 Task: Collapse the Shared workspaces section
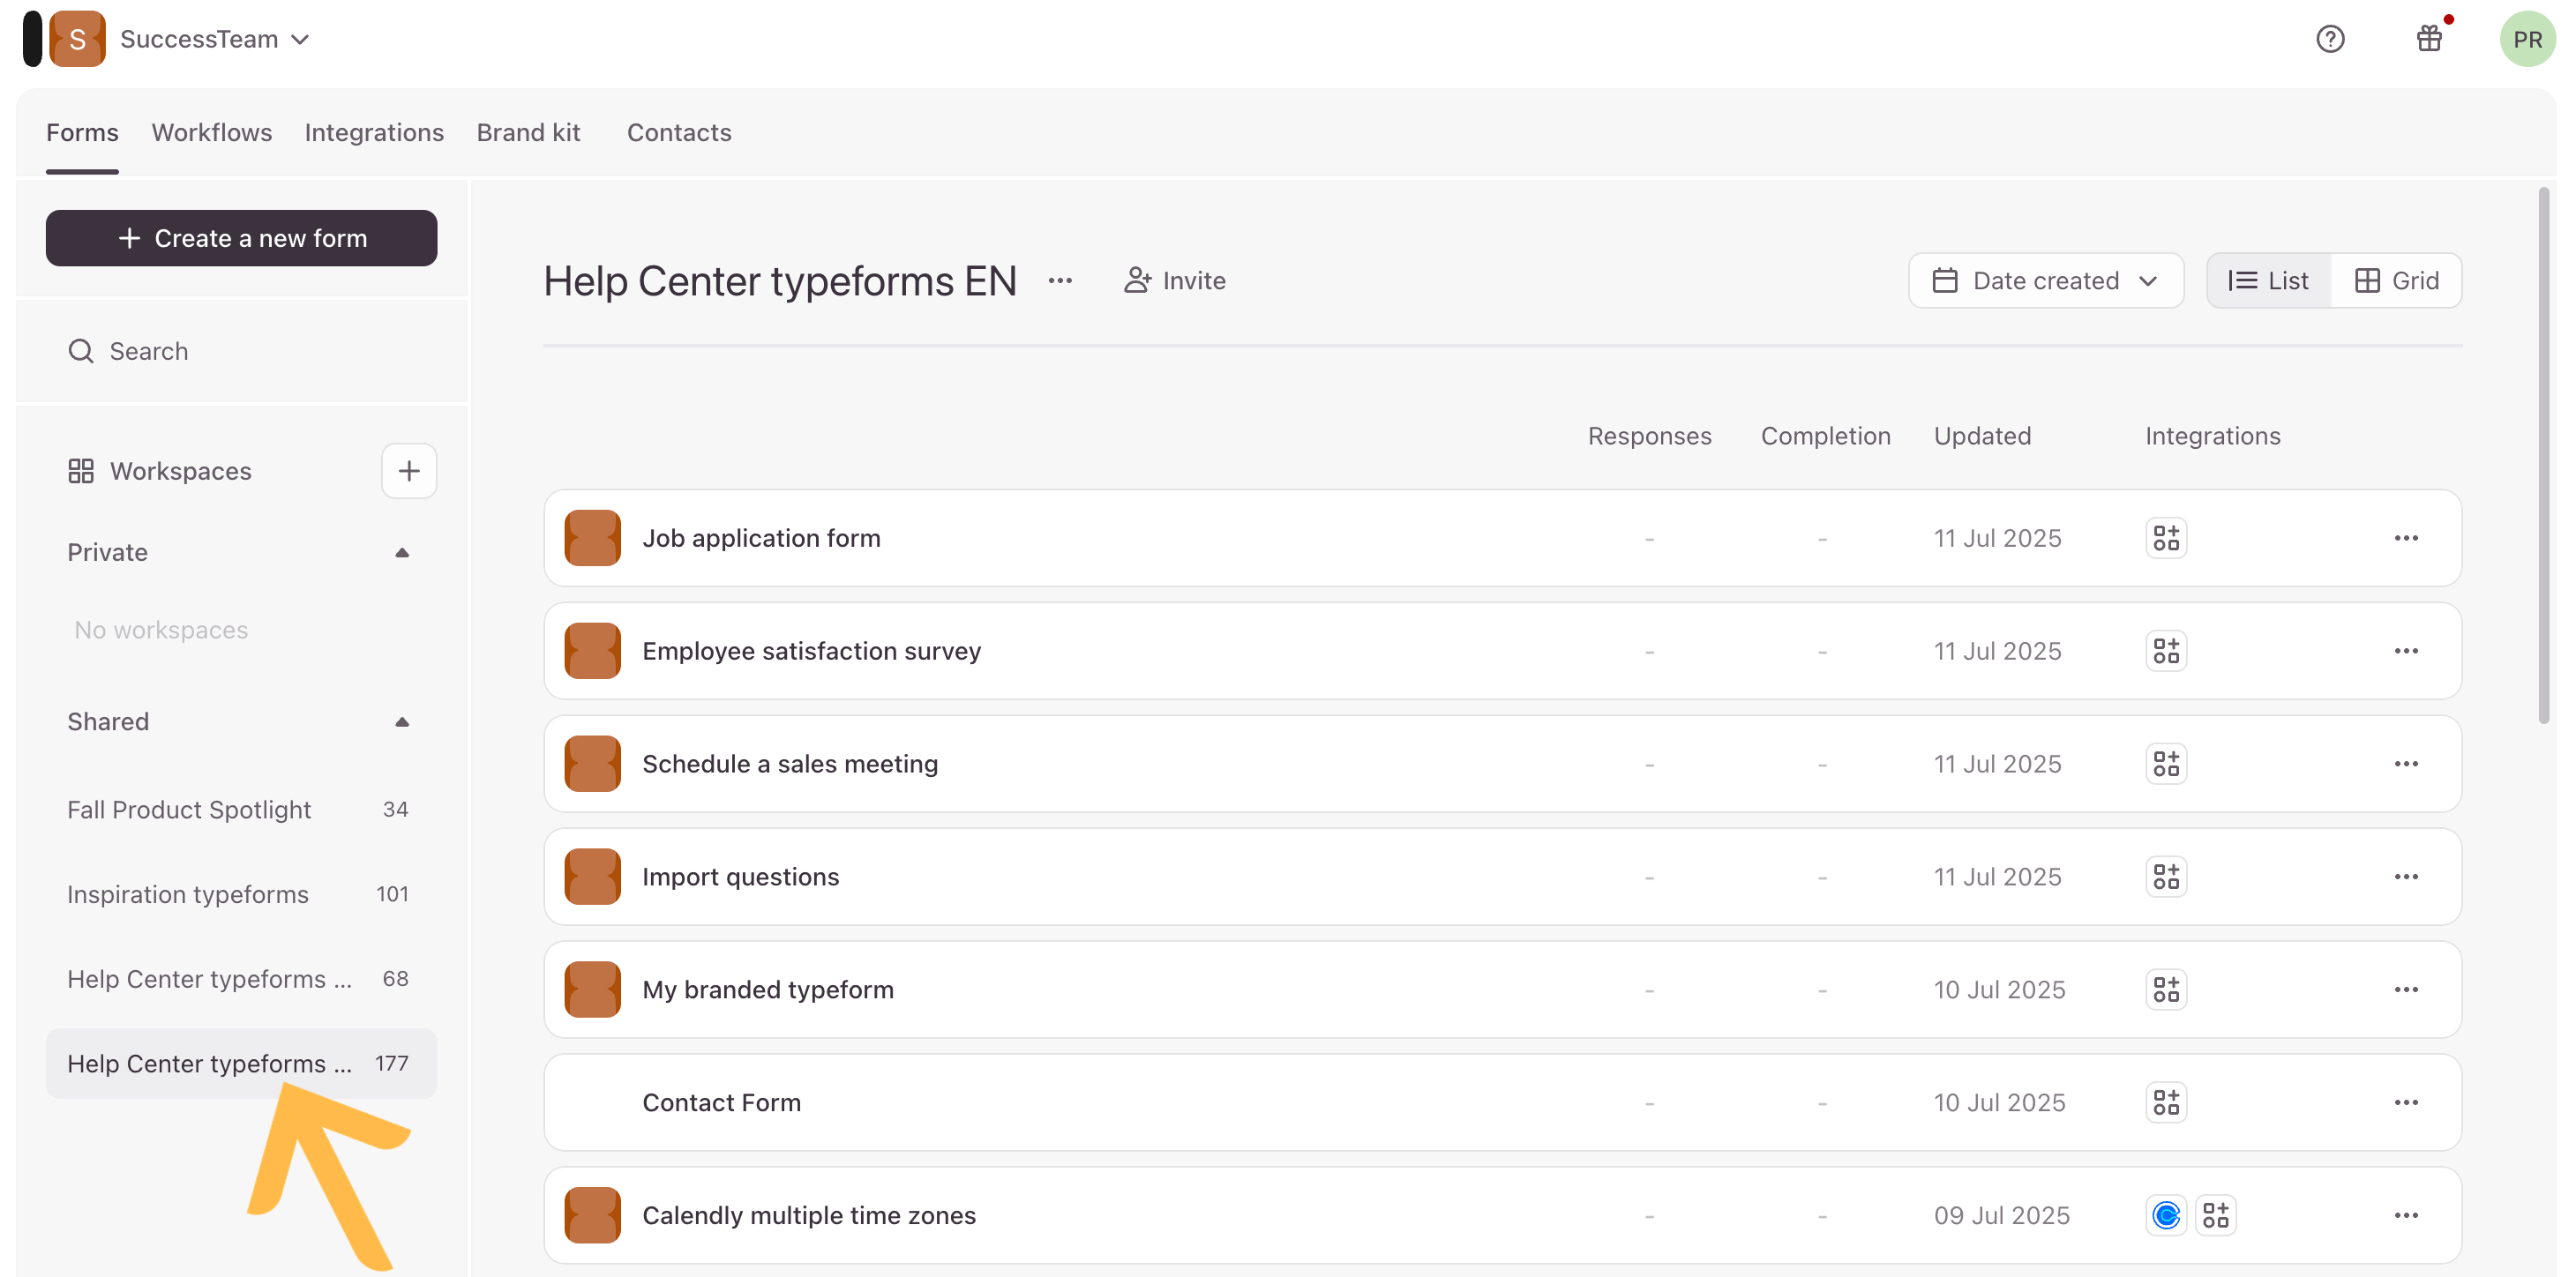(402, 722)
